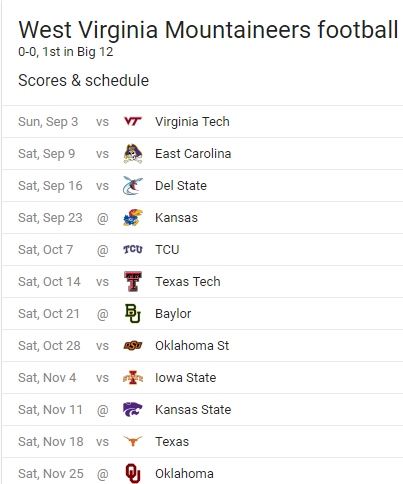Click the Virginia Tech VT logo
This screenshot has height=484, width=403.
click(x=133, y=122)
